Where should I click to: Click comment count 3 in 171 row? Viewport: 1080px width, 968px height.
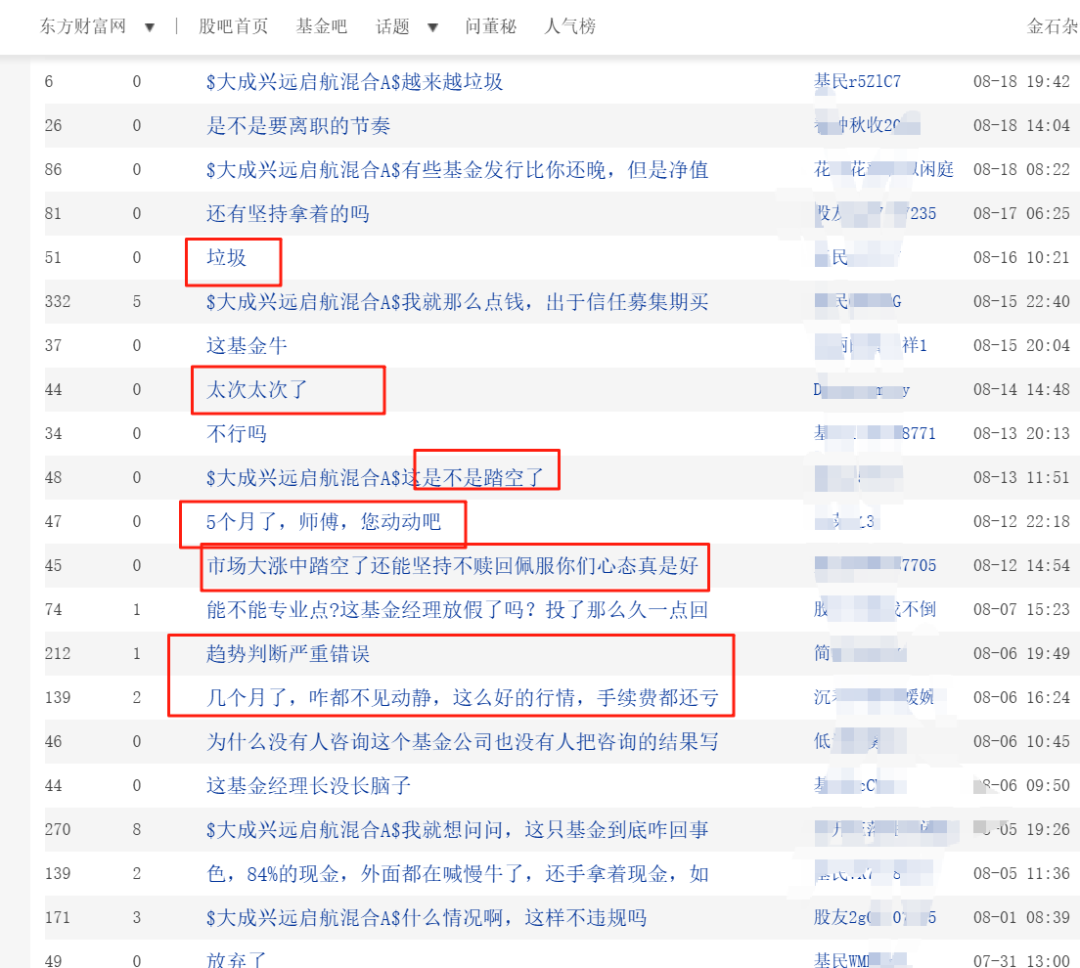(x=137, y=918)
